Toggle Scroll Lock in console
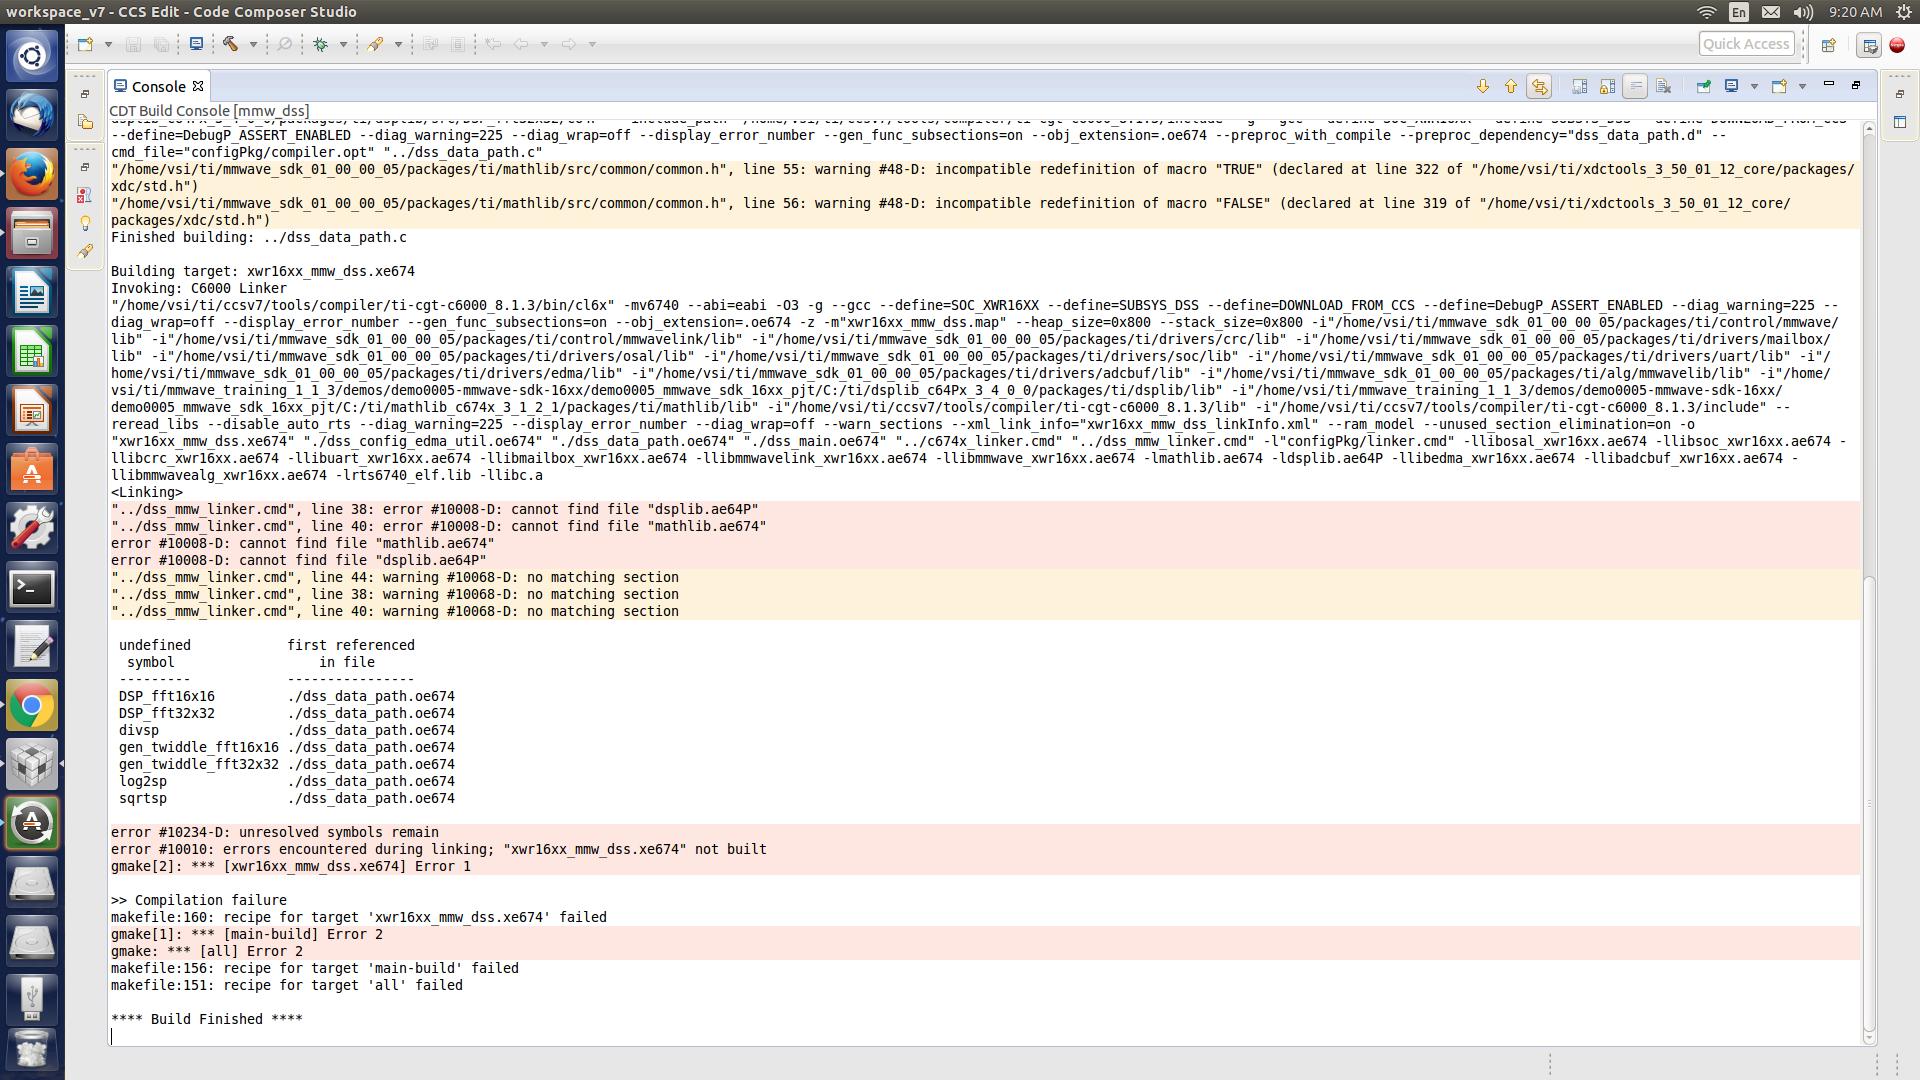The height and width of the screenshot is (1080, 1920). pyautogui.click(x=1607, y=87)
